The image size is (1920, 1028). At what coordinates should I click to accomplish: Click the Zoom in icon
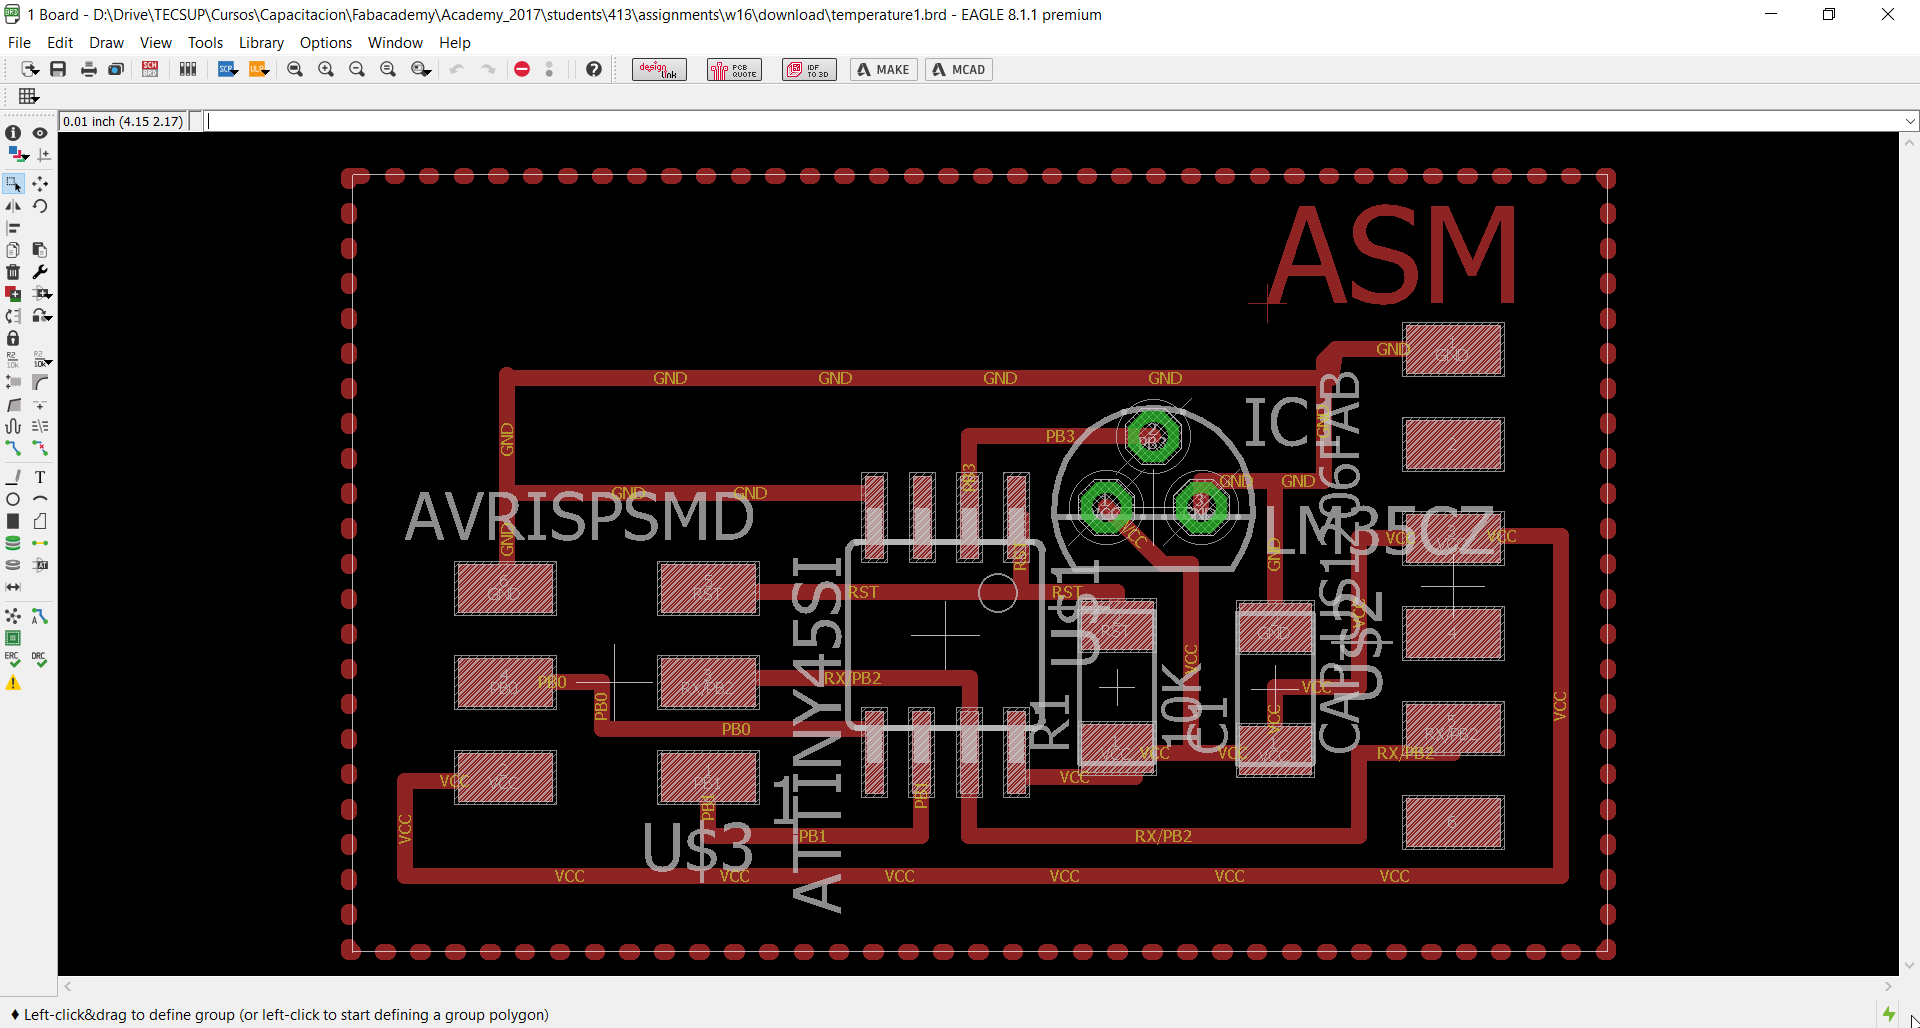(x=326, y=69)
